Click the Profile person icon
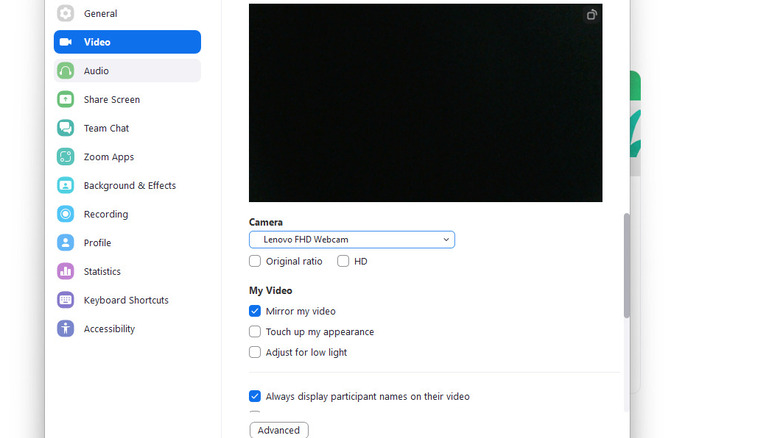 pyautogui.click(x=65, y=243)
